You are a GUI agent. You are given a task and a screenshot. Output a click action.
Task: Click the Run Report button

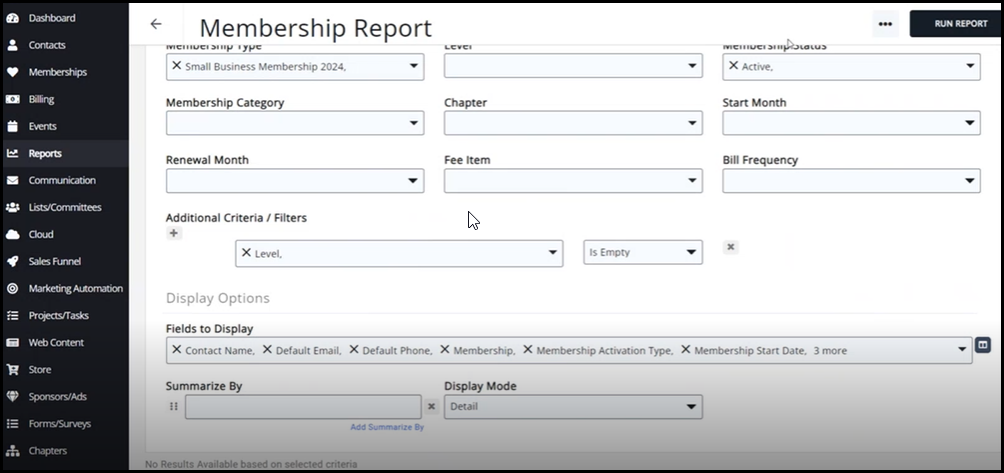pos(960,24)
